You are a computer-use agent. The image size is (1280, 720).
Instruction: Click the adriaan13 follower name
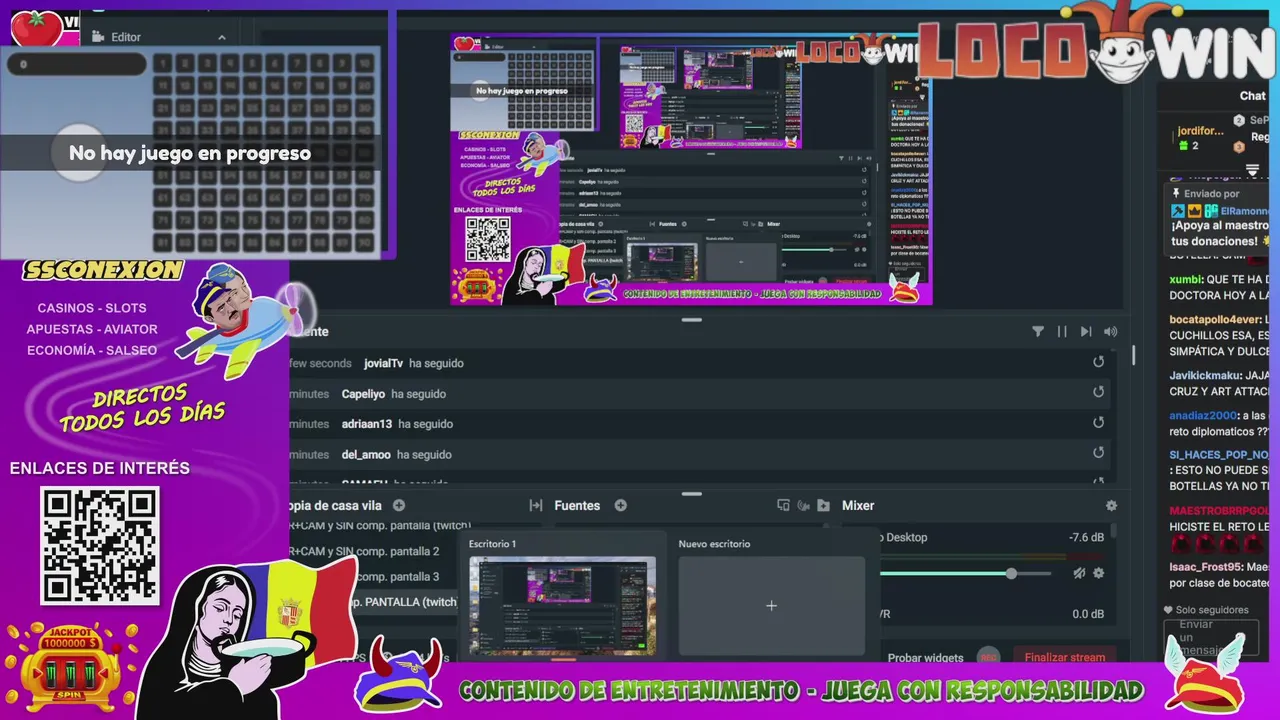(x=367, y=424)
